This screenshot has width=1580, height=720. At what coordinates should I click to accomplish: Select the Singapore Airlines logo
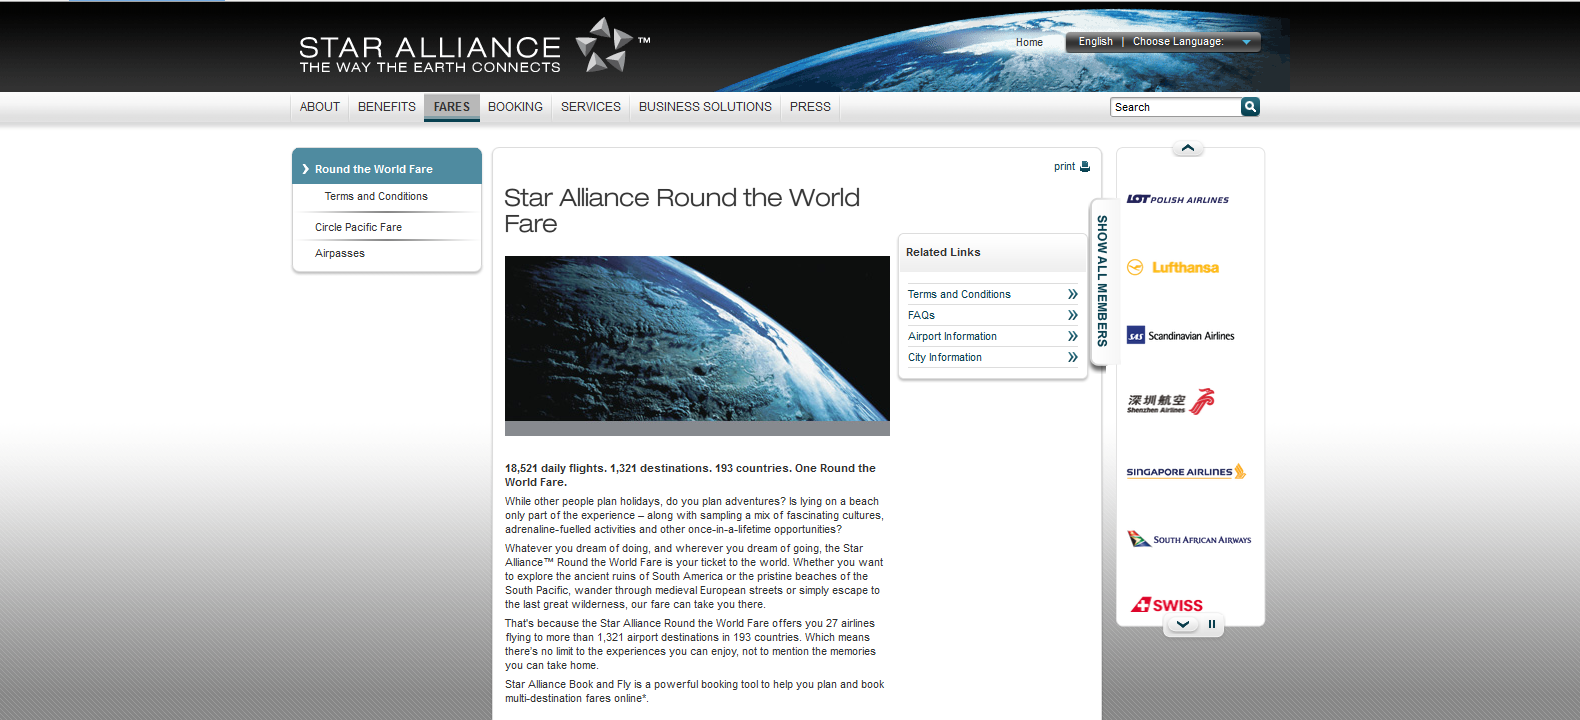tap(1186, 471)
